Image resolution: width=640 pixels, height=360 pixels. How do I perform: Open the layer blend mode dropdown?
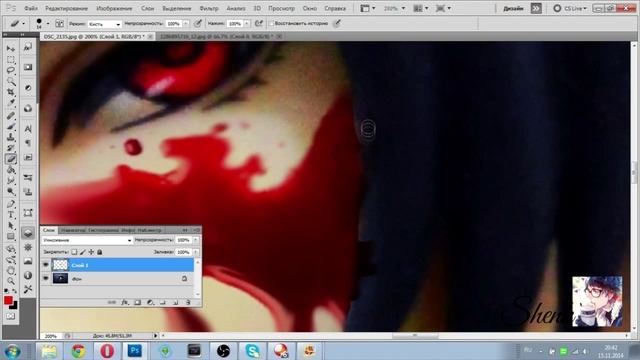(x=87, y=240)
